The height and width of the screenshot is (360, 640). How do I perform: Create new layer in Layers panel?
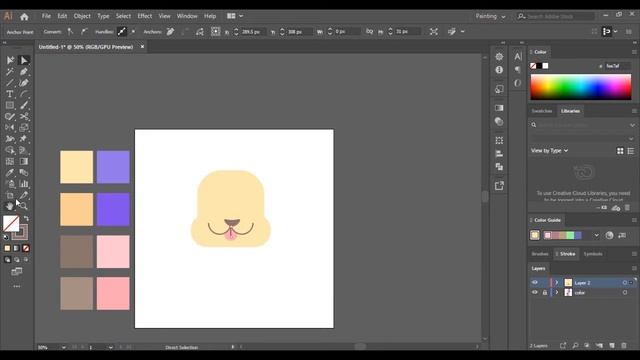[x=612, y=346]
